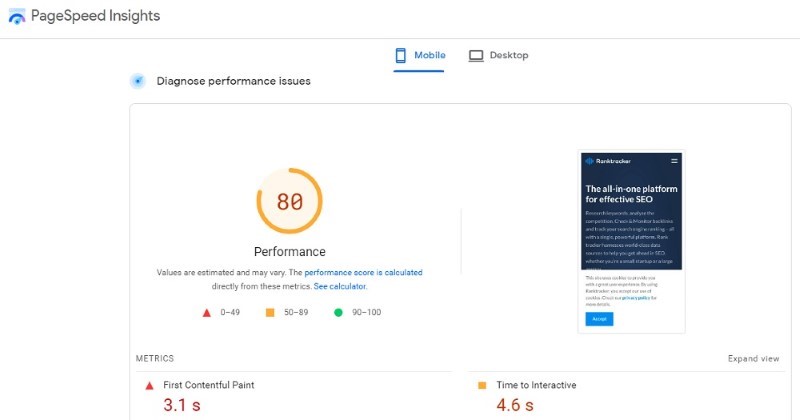Click the blue Accept button in preview
This screenshot has width=800, height=420.
tap(599, 319)
